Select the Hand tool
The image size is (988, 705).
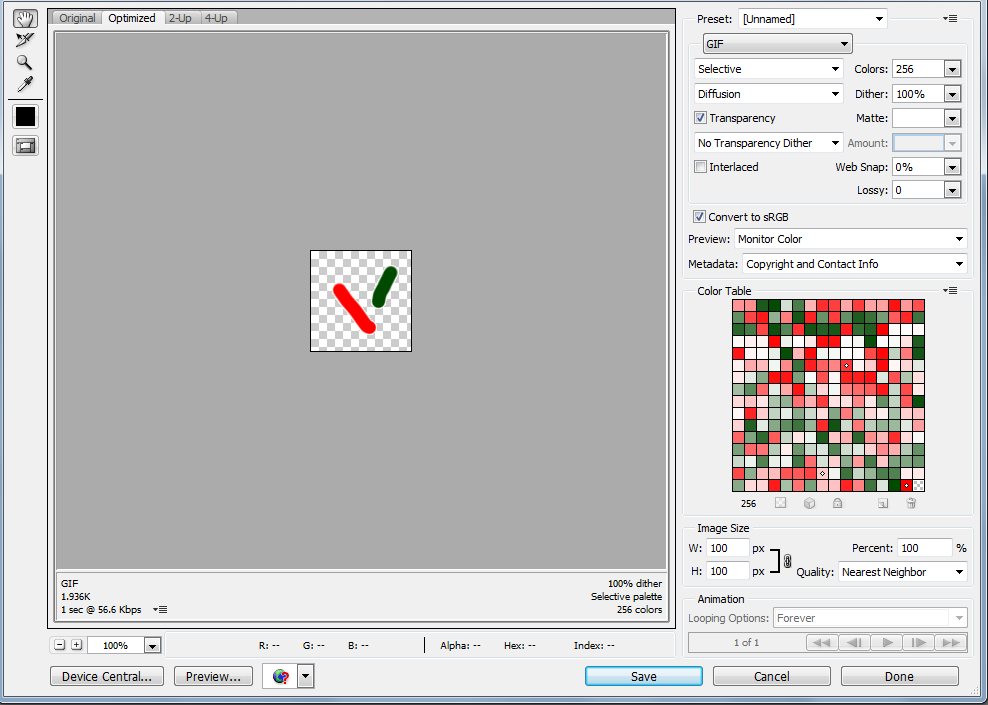(25, 18)
